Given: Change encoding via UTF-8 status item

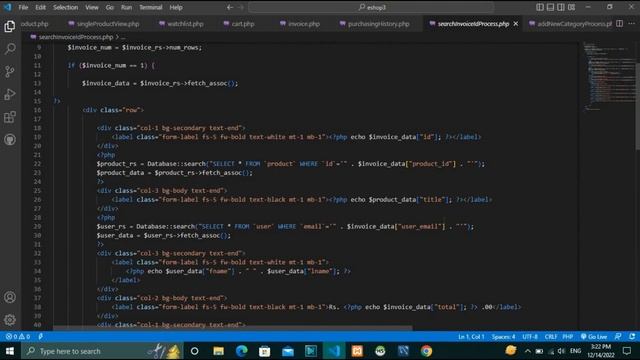Looking at the screenshot, I should tap(530, 337).
